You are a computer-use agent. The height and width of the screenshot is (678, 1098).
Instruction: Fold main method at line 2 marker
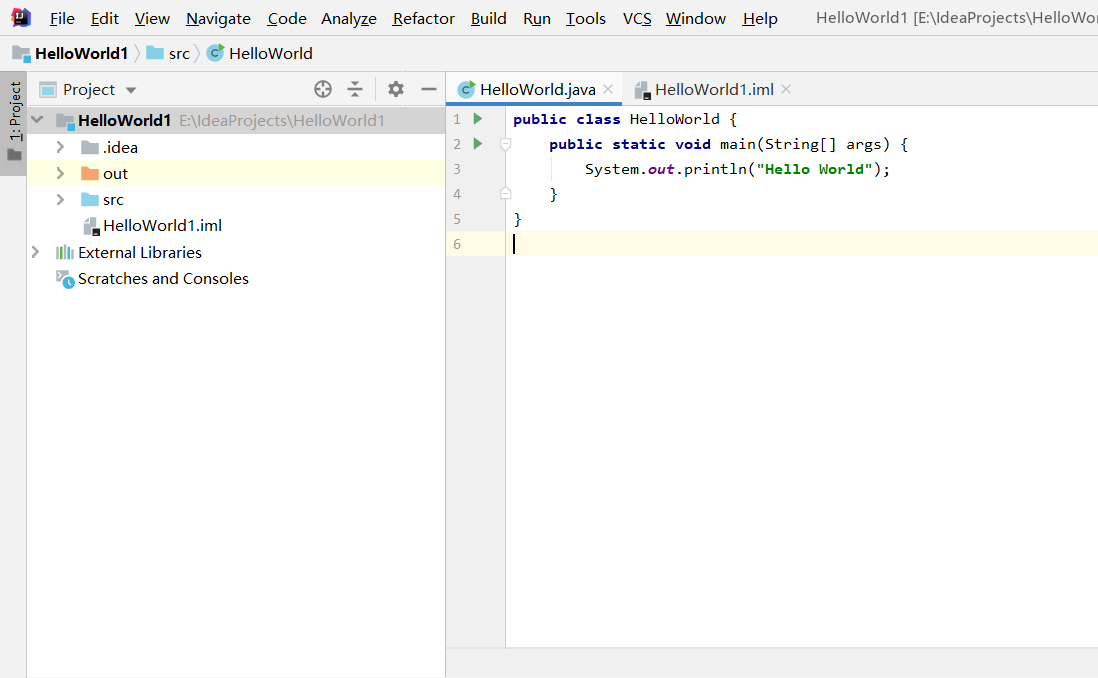[506, 144]
